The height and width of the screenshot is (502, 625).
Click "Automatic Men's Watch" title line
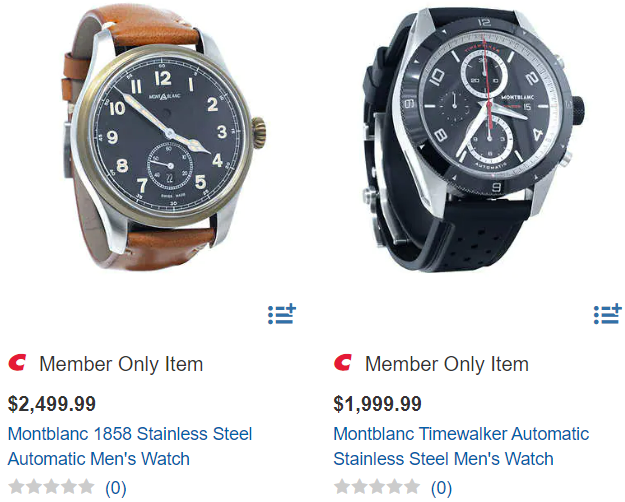coord(98,459)
